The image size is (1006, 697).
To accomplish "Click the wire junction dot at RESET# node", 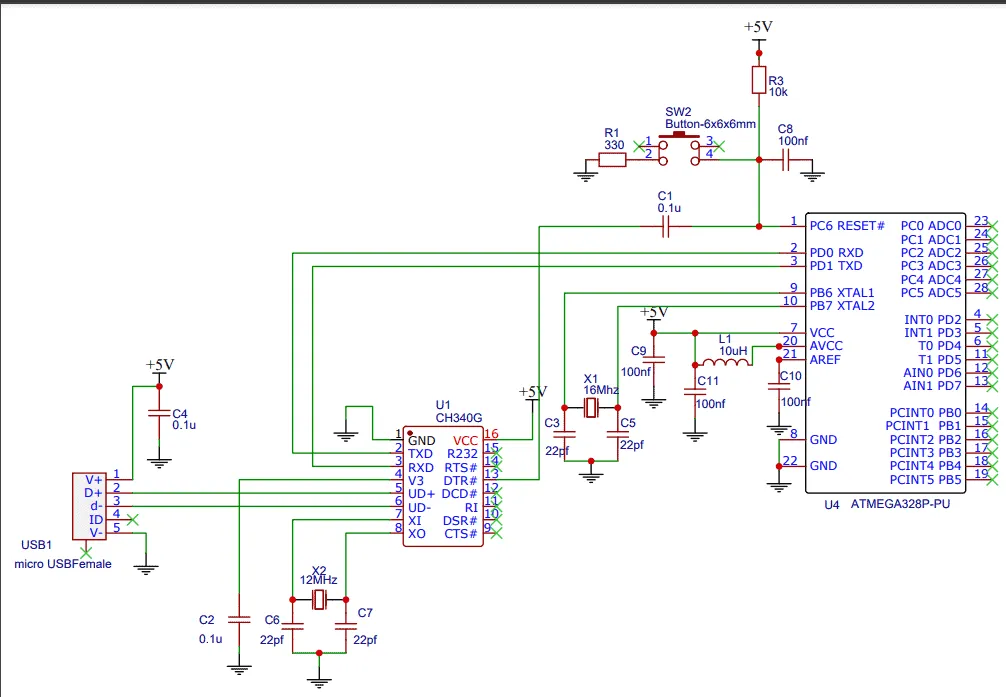I will tap(759, 227).
